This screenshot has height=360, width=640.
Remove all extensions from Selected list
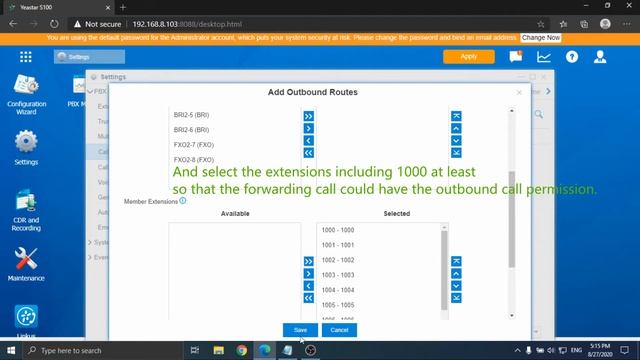pyautogui.click(x=309, y=298)
